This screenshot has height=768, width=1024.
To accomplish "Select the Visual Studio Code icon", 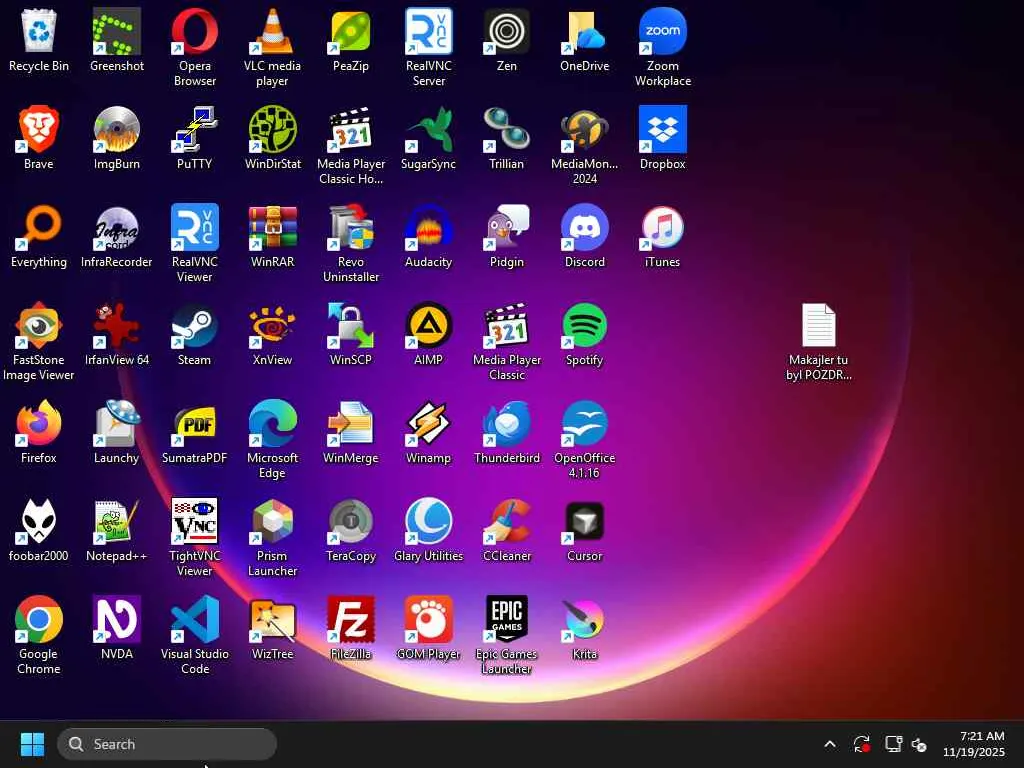I will tap(195, 621).
